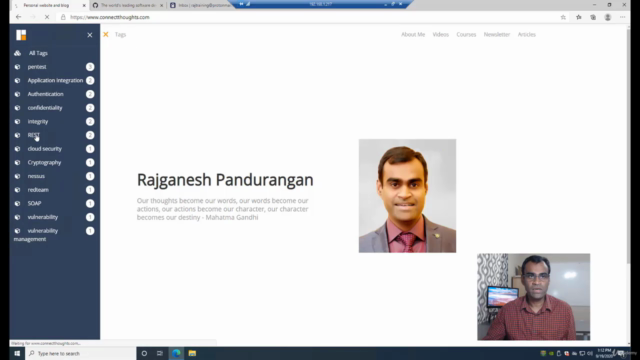This screenshot has width=640, height=360.
Task: Choose the REST tag
Action: pyautogui.click(x=33, y=135)
